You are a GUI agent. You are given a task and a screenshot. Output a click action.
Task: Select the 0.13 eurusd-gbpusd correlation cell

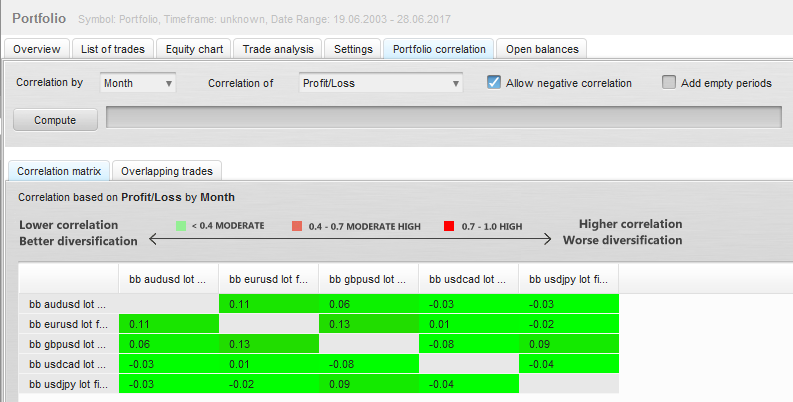pos(368,324)
